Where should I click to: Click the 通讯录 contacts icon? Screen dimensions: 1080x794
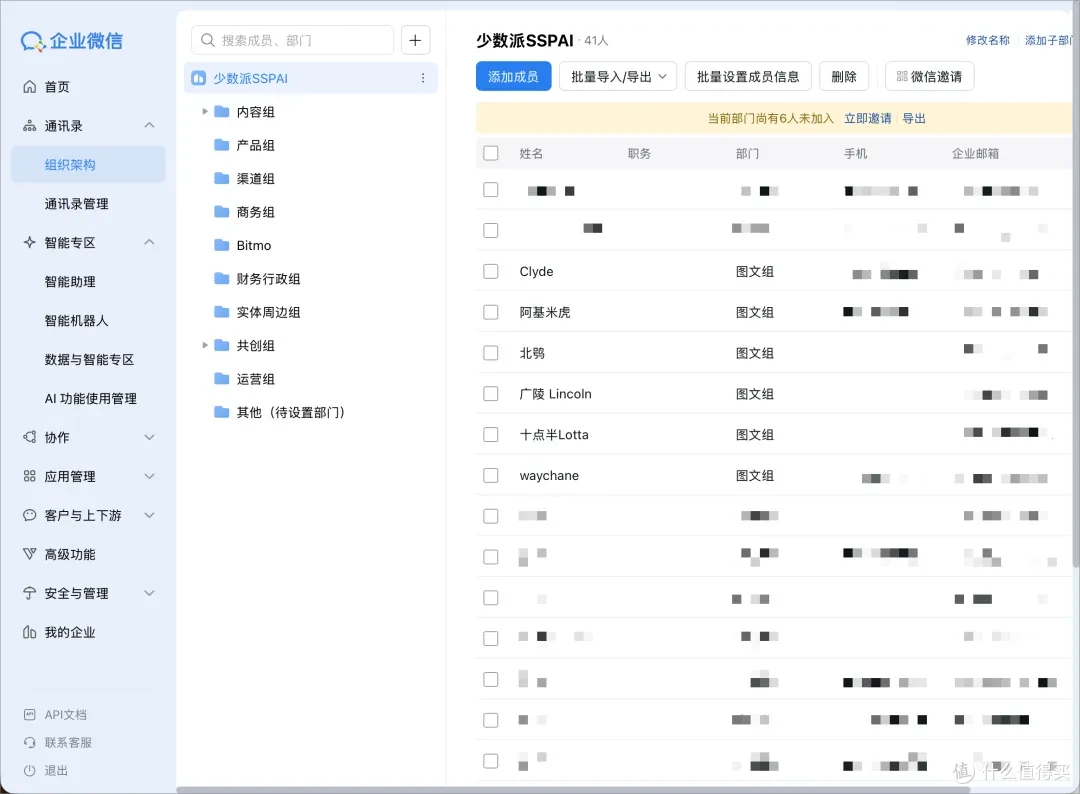pos(30,126)
